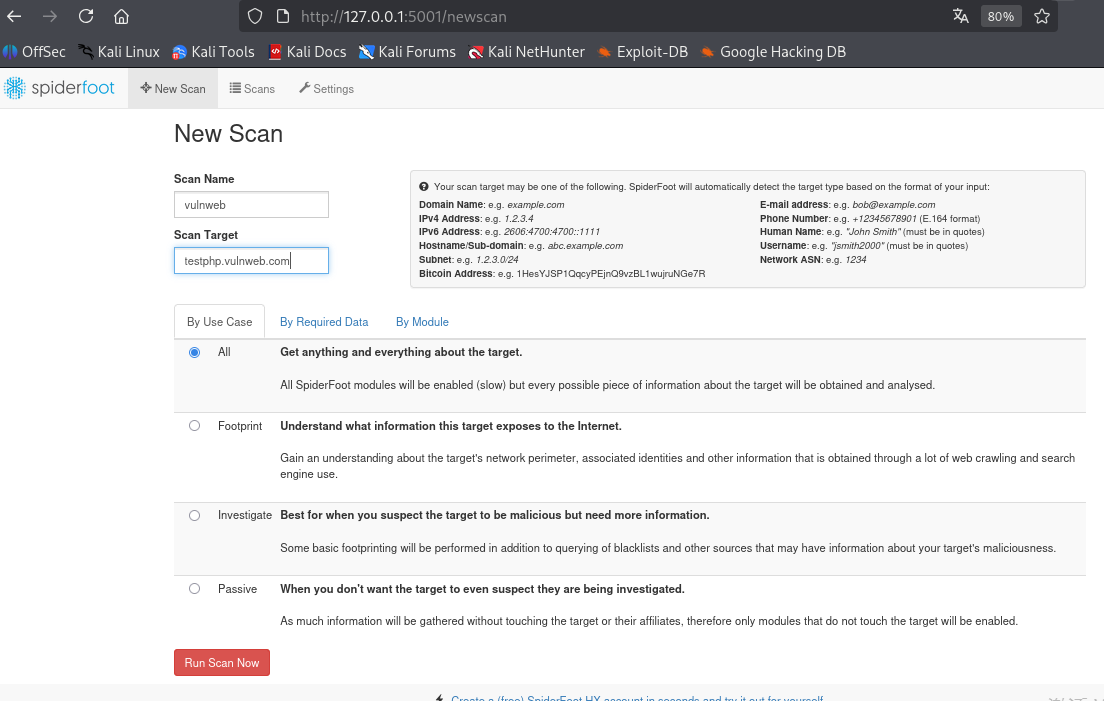This screenshot has height=701, width=1104.
Task: Switch to By Required Data tab
Action: pos(324,322)
